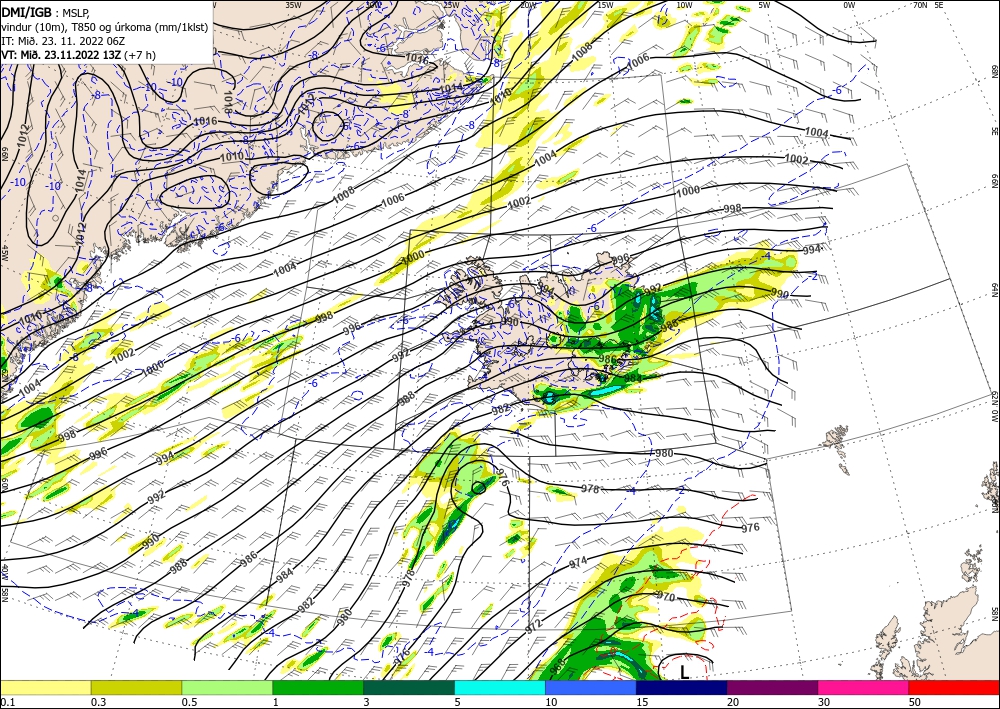1000x709 pixels.
Task: Click the "VT: Mið. 23.11.2022 13Z" valid time
Action: [x=61, y=55]
